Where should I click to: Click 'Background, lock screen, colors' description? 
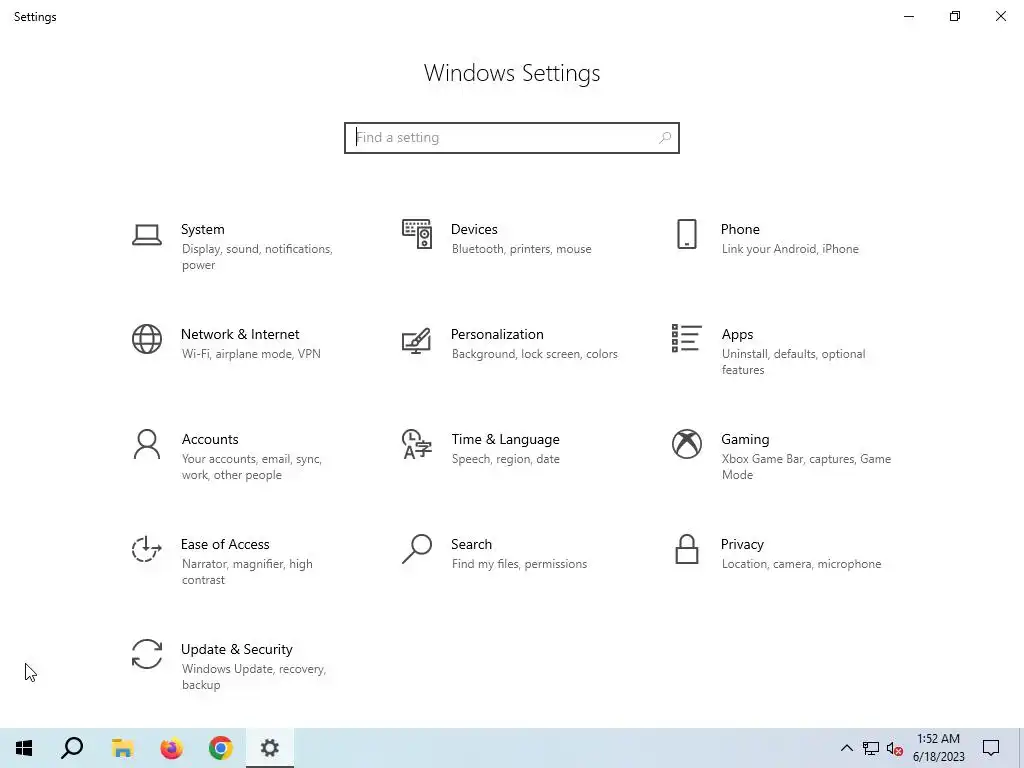[534, 354]
